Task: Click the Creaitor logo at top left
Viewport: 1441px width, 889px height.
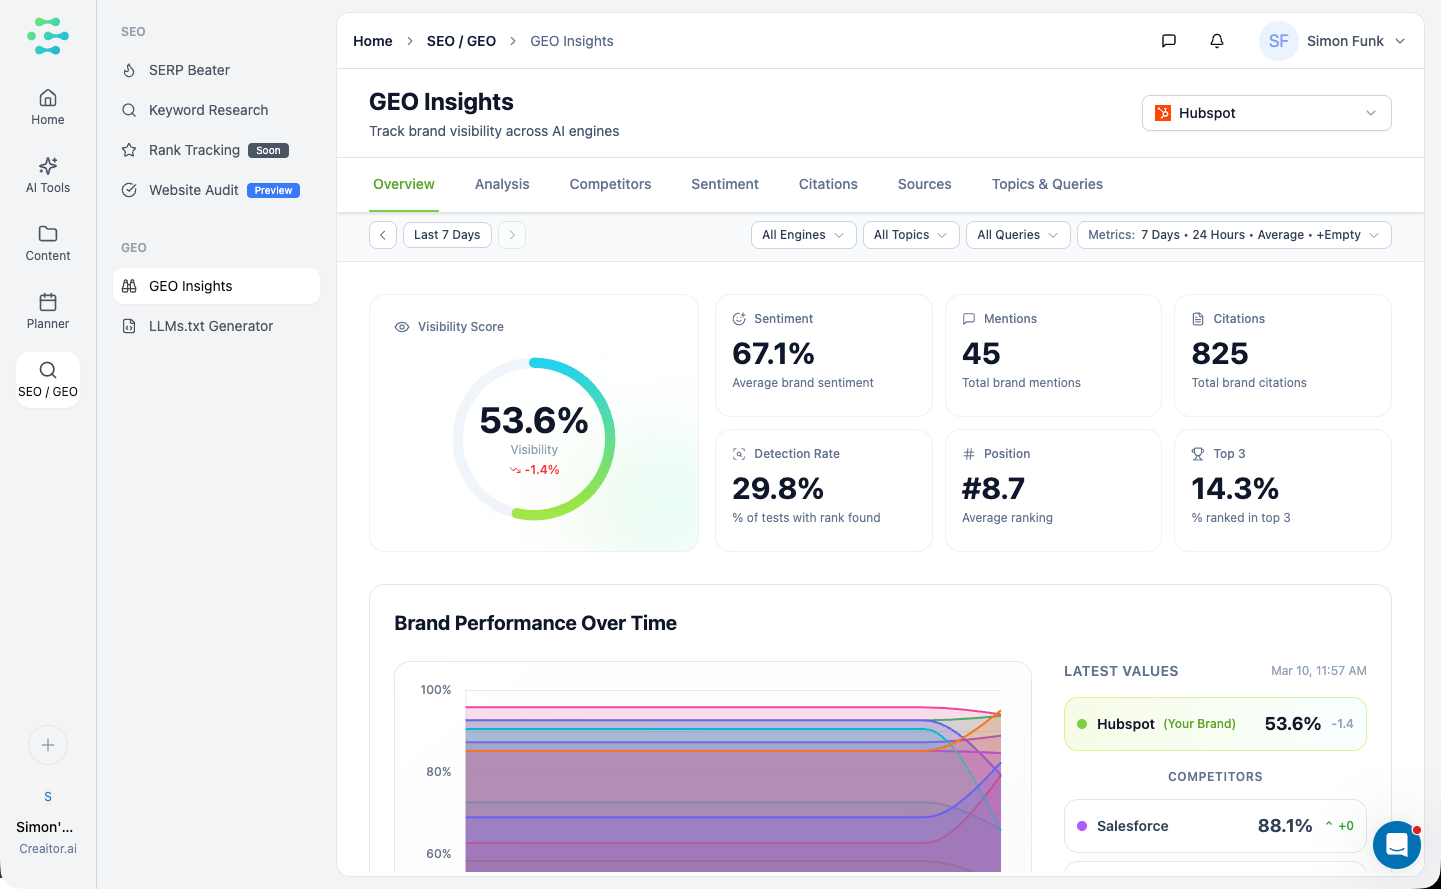Action: coord(48,36)
